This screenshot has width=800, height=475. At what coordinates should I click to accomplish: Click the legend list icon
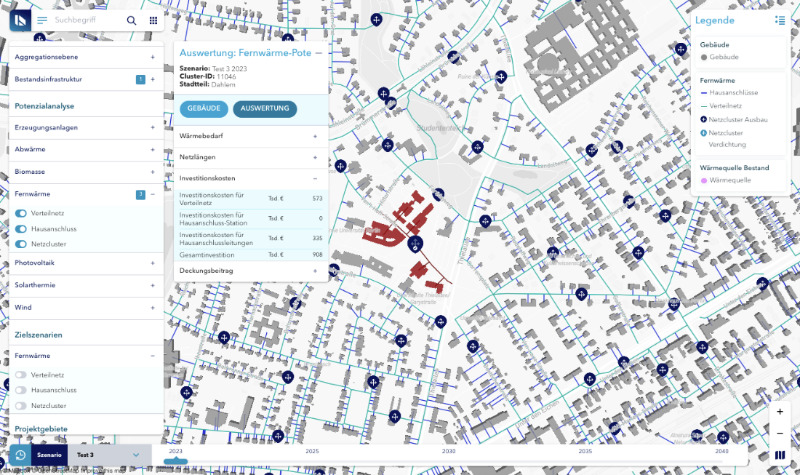pyautogui.click(x=779, y=20)
